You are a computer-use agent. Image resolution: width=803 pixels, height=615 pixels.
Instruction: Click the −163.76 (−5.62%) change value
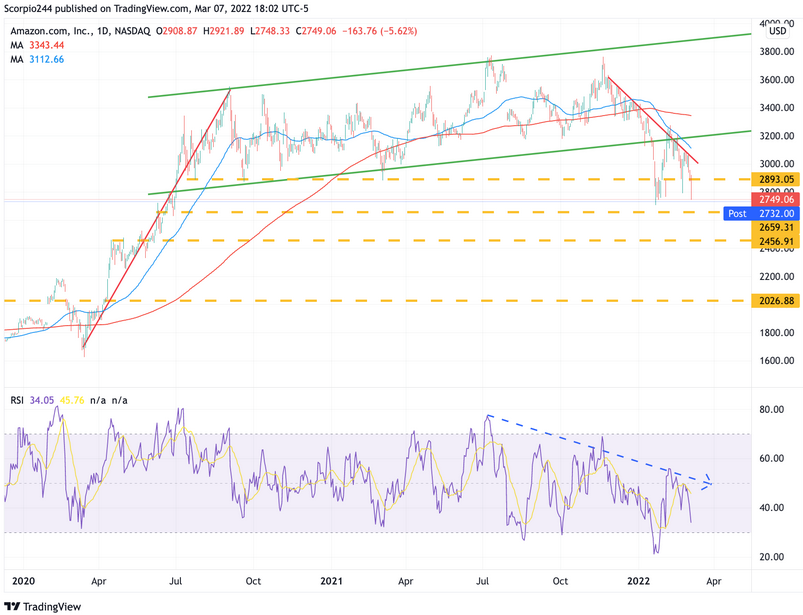(379, 31)
